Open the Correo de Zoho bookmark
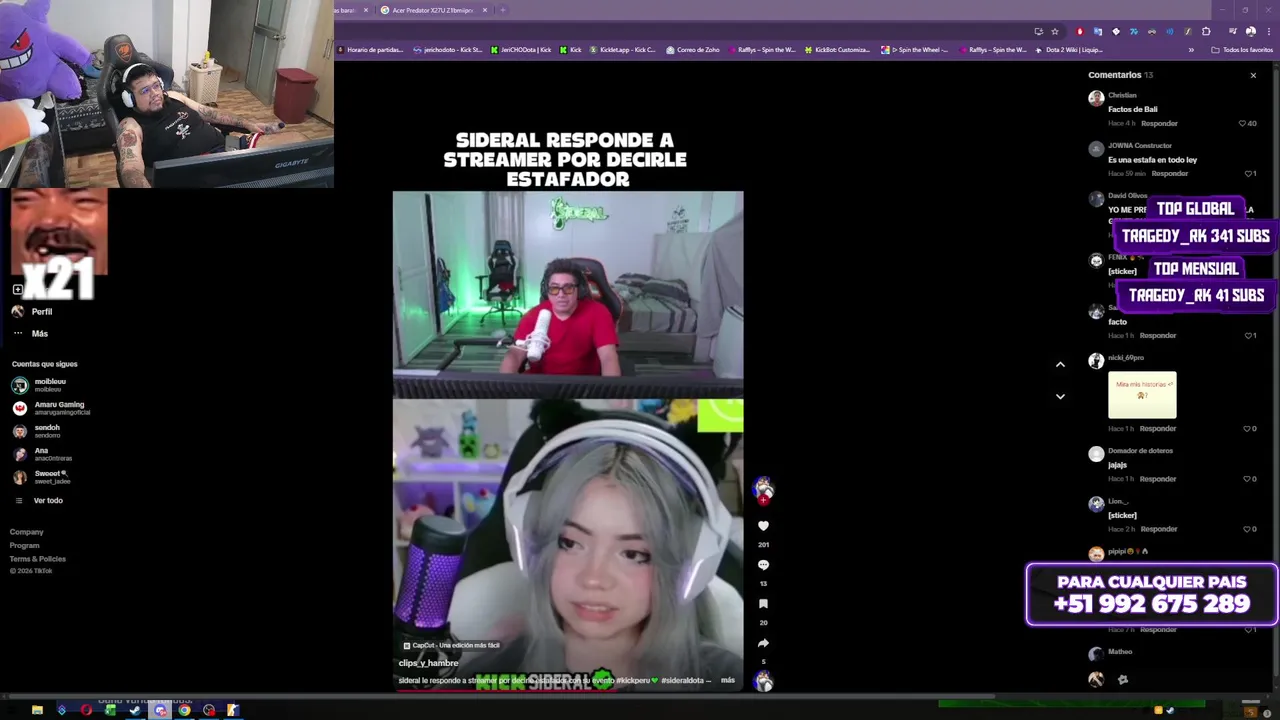 click(693, 49)
